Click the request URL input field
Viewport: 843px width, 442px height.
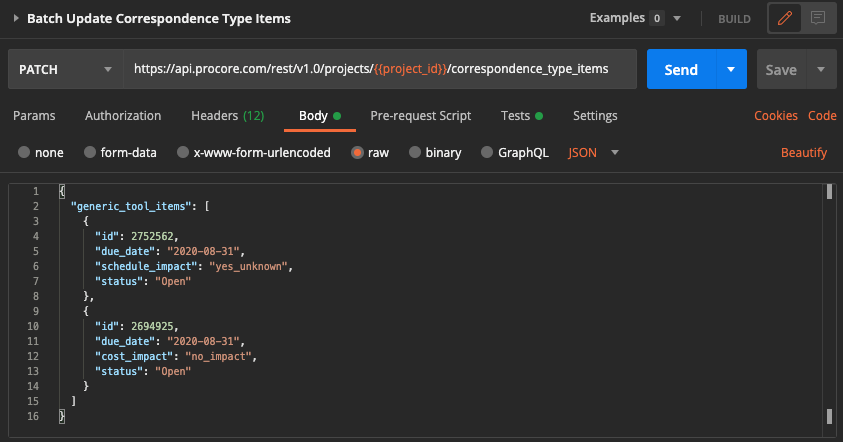[x=380, y=69]
